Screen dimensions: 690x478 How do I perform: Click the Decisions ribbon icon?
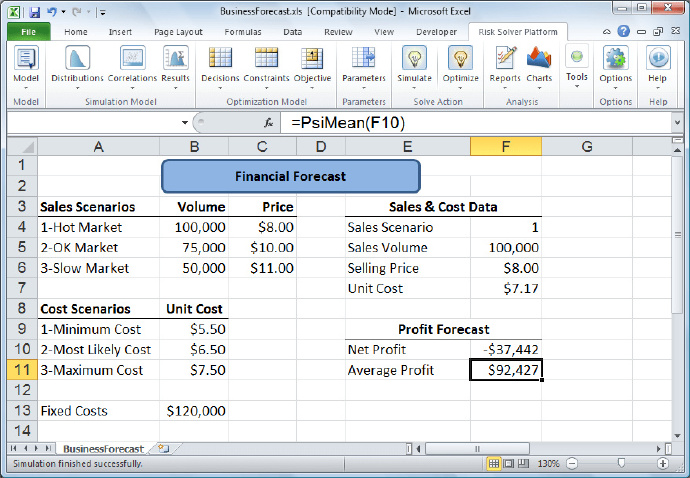tap(220, 58)
